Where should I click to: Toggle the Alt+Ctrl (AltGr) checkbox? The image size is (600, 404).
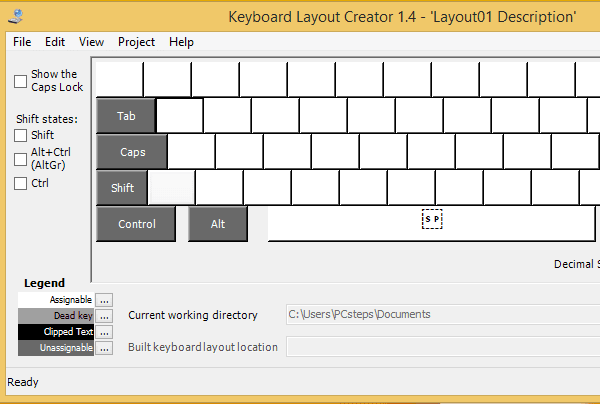(x=20, y=159)
